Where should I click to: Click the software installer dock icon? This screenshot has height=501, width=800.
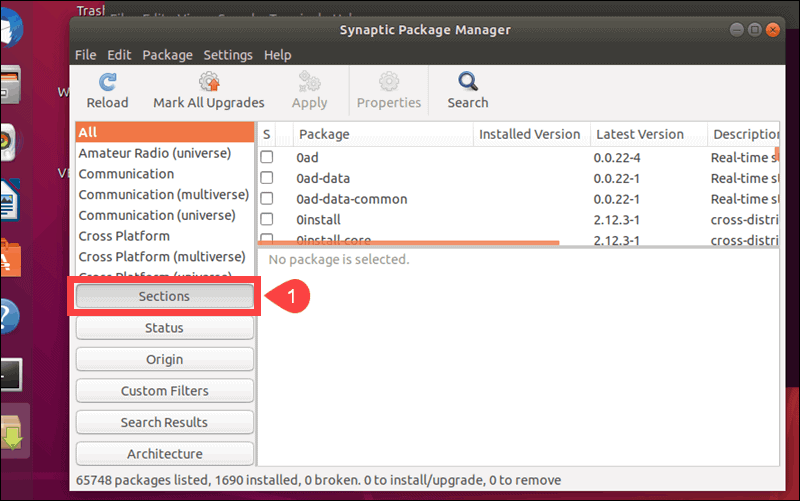(x=11, y=432)
